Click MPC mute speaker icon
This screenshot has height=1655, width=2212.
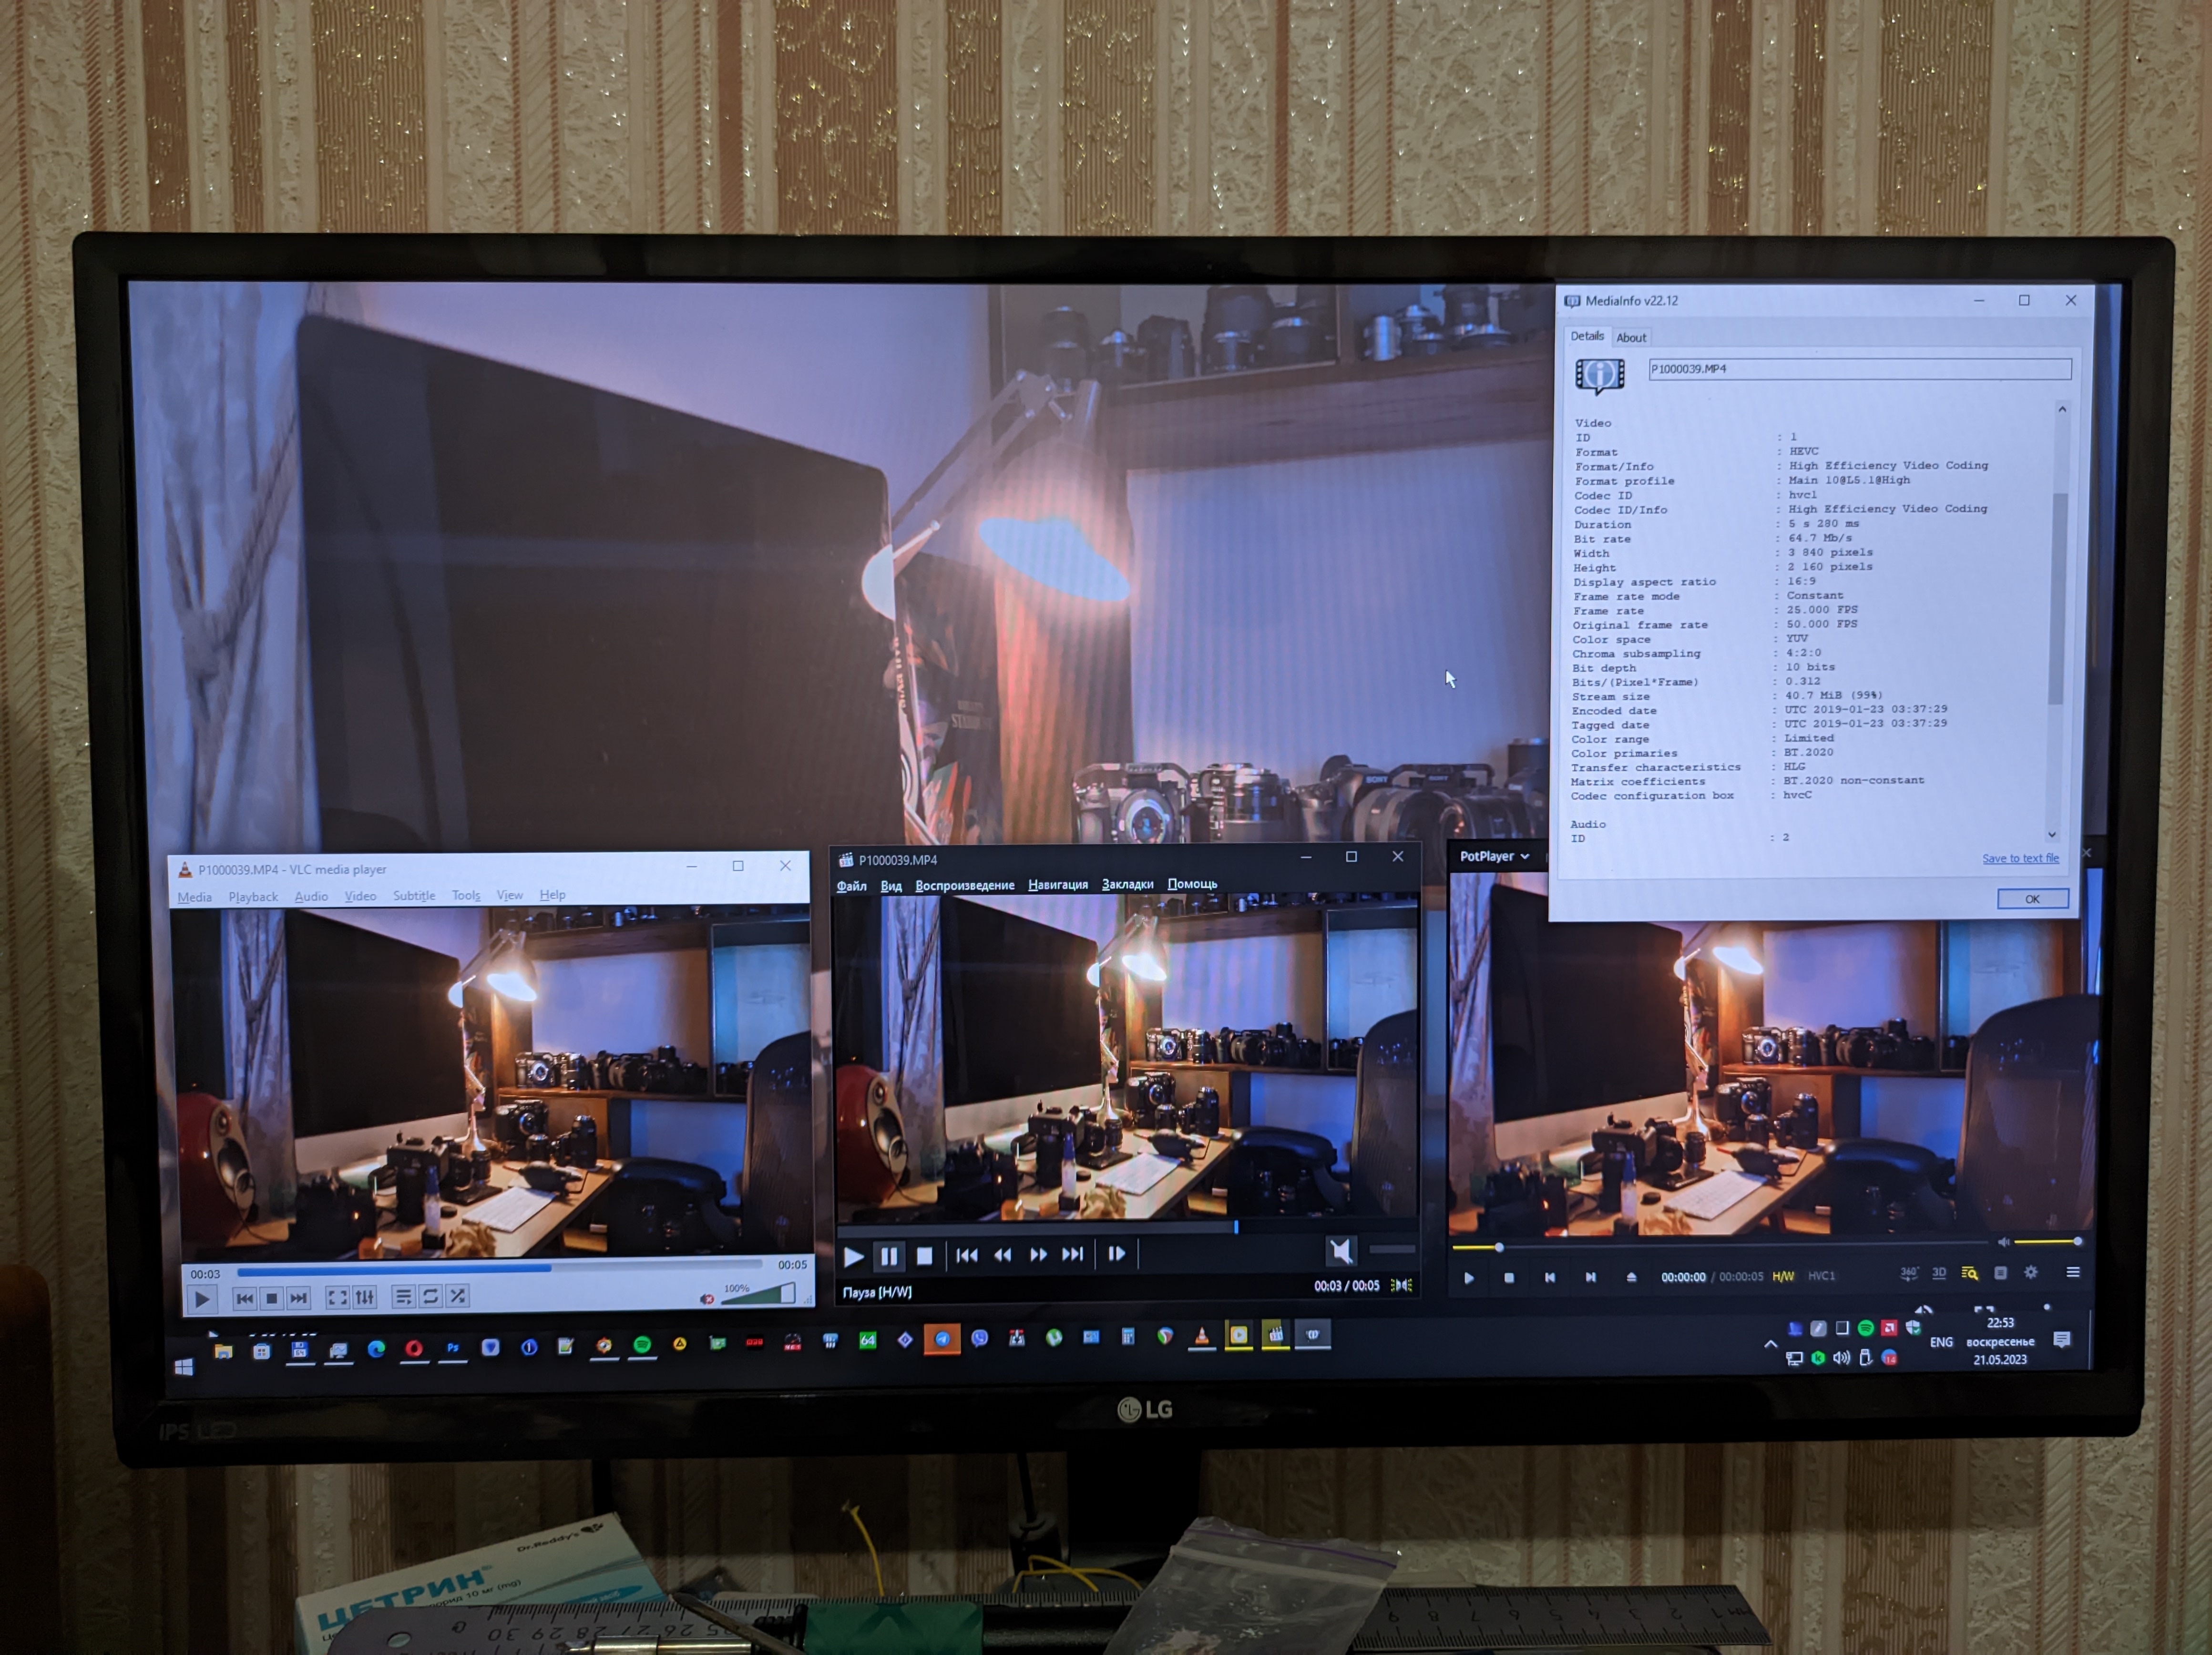tap(1341, 1251)
